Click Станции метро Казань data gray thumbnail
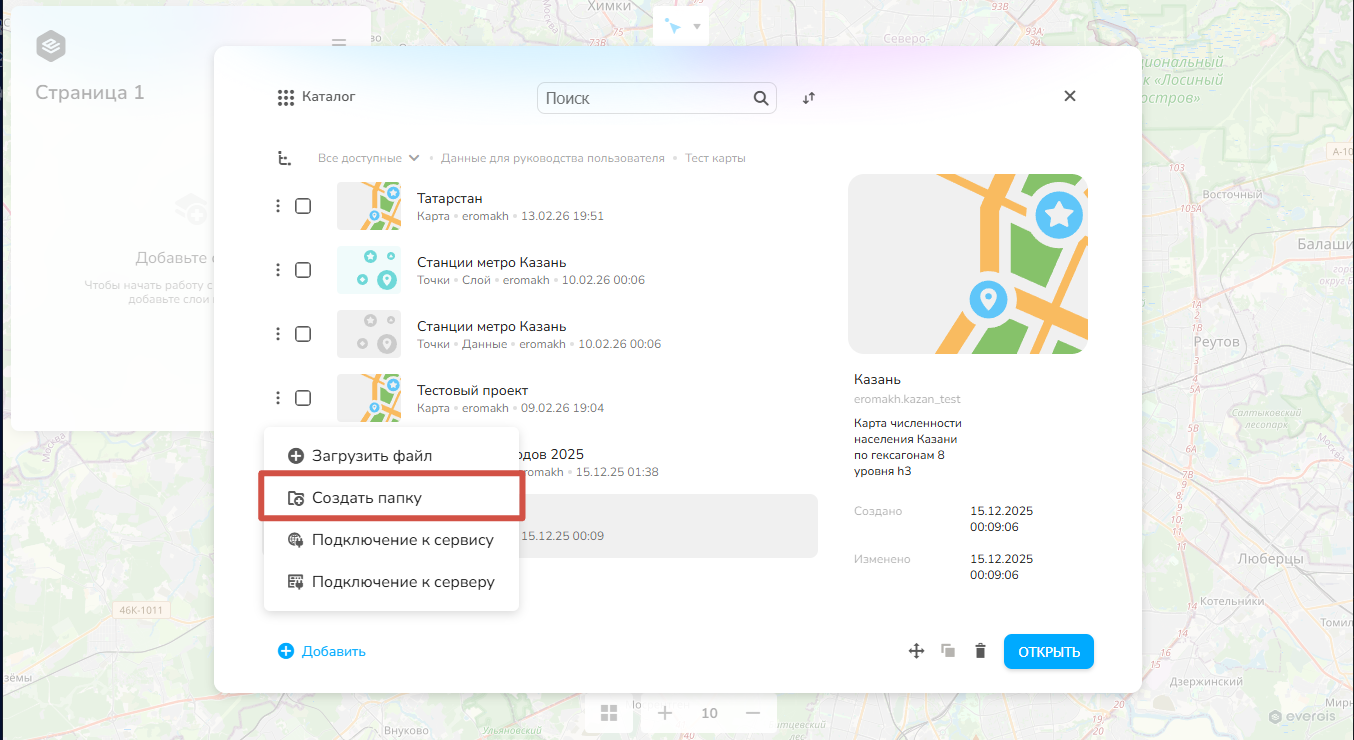 (x=369, y=334)
